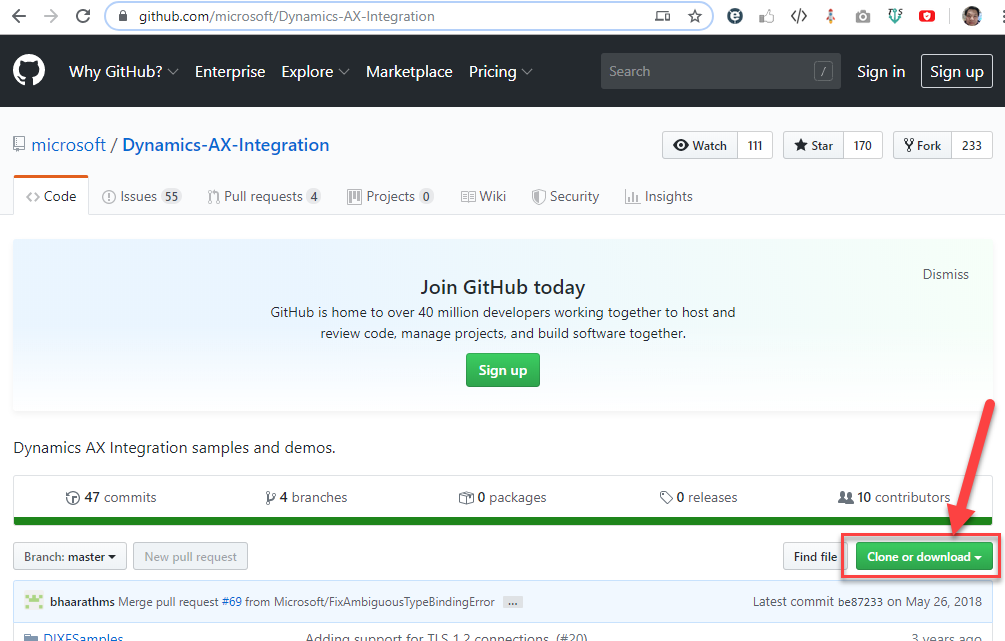The height and width of the screenshot is (641, 1005).
Task: Click the repository book icon beside microsoft
Action: coord(19,144)
